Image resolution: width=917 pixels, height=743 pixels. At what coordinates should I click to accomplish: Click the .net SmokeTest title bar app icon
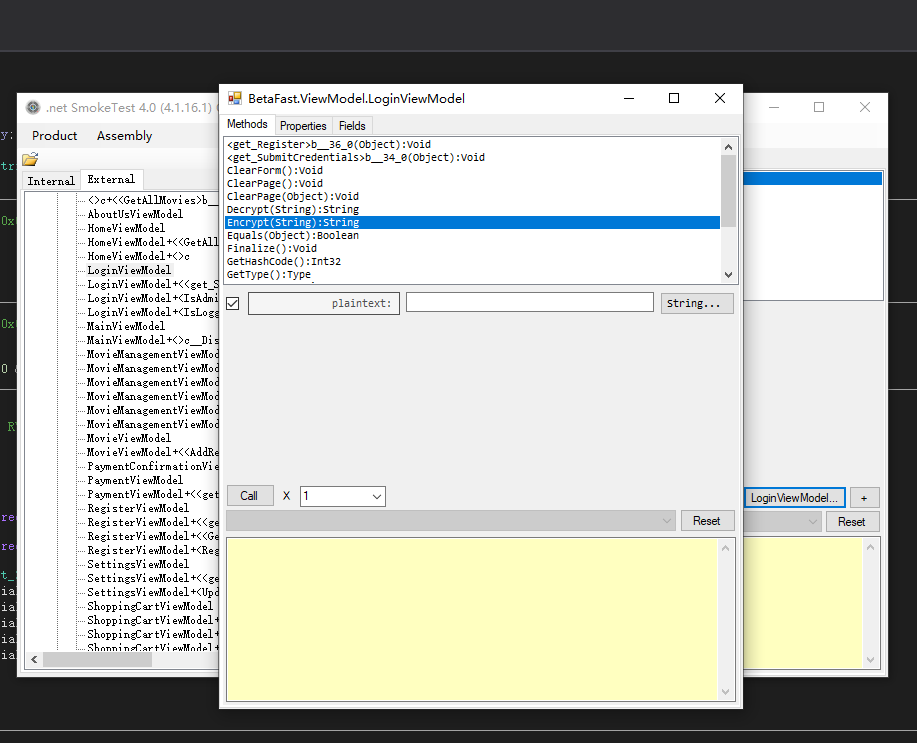tap(33, 107)
